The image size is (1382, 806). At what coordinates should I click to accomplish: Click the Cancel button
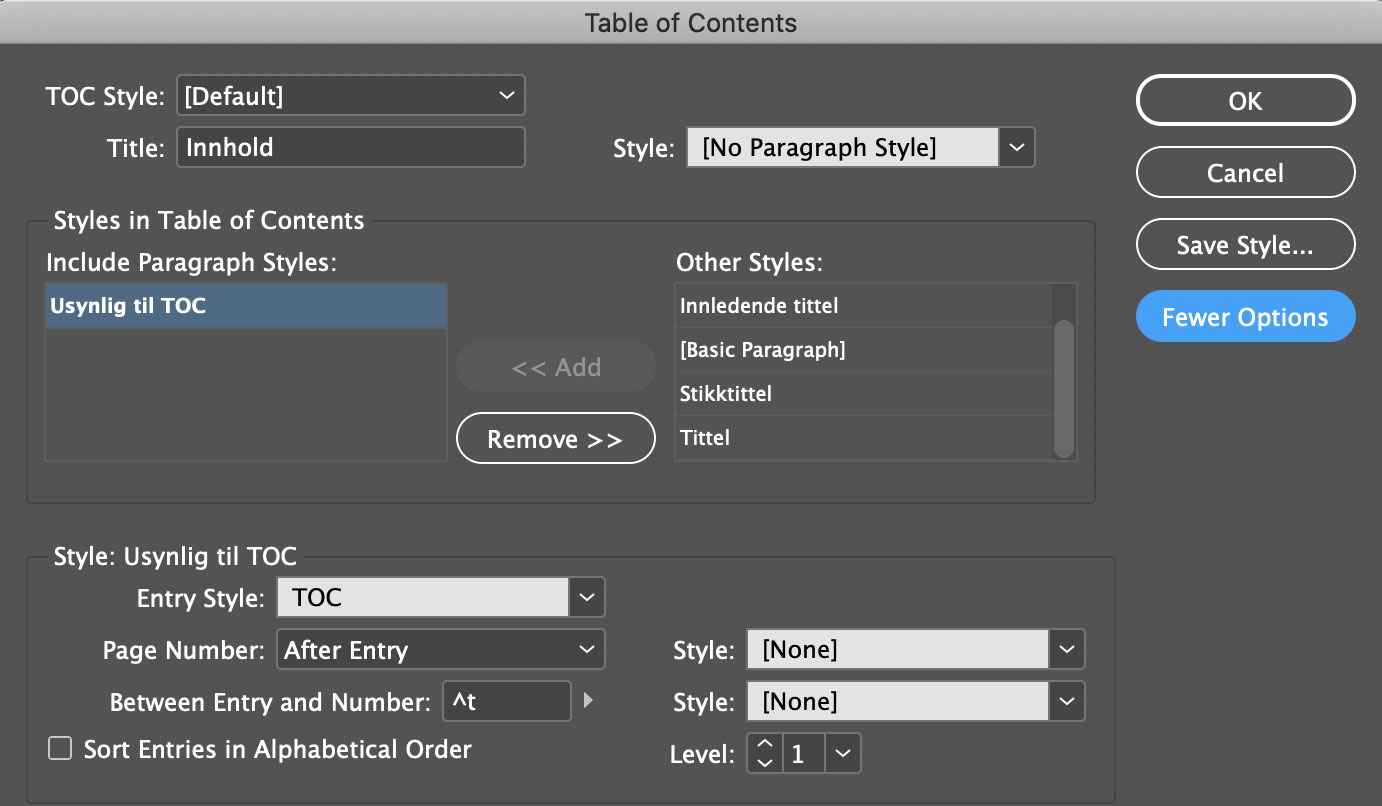pyautogui.click(x=1245, y=173)
